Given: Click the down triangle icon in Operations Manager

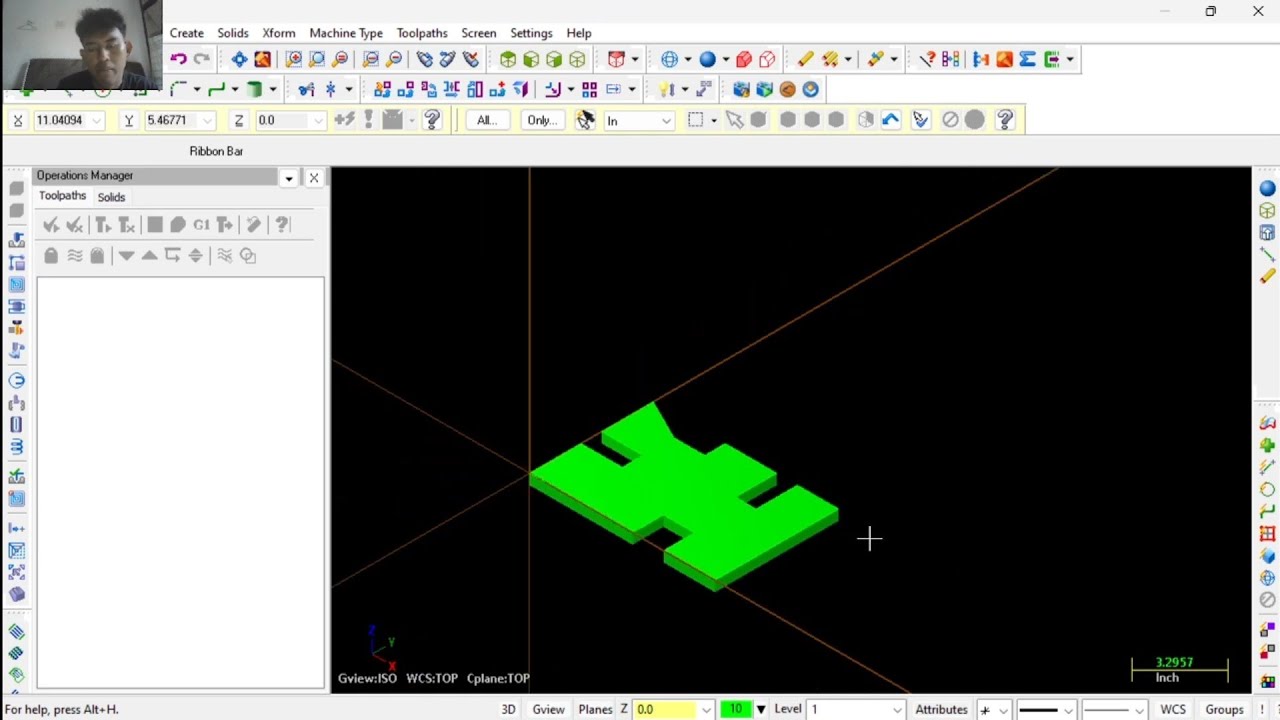Looking at the screenshot, I should (x=126, y=256).
